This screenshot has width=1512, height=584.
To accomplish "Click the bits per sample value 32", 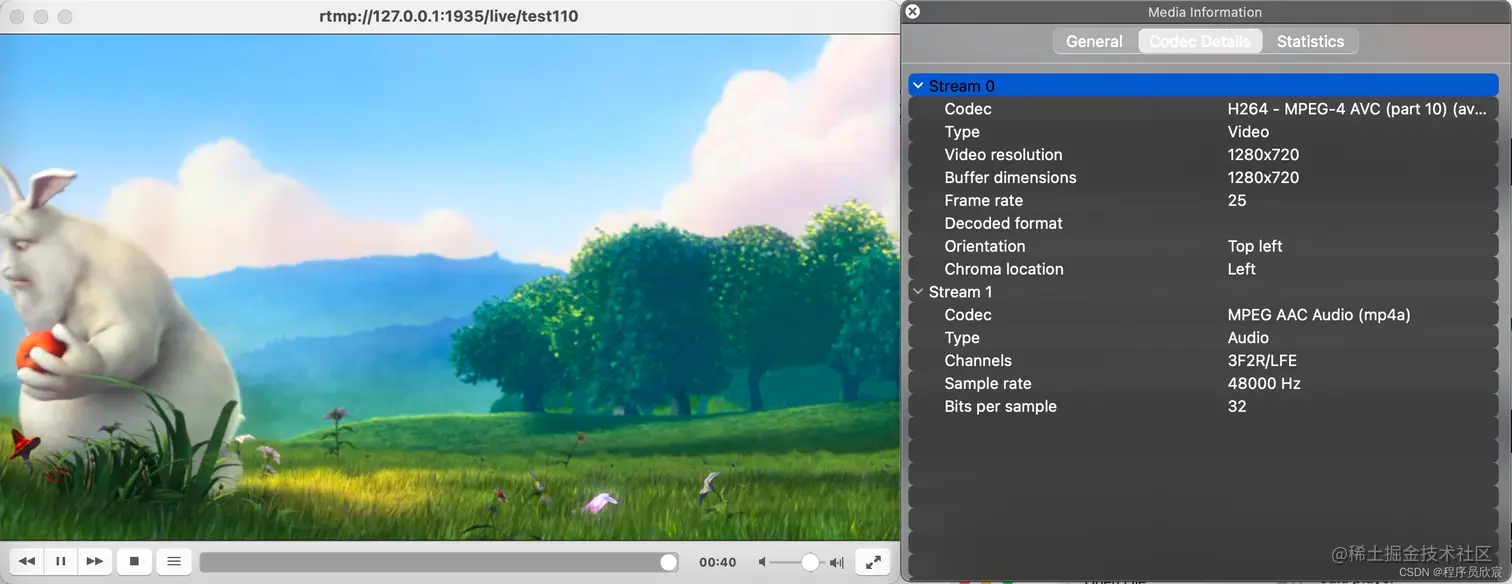I will tap(1237, 407).
